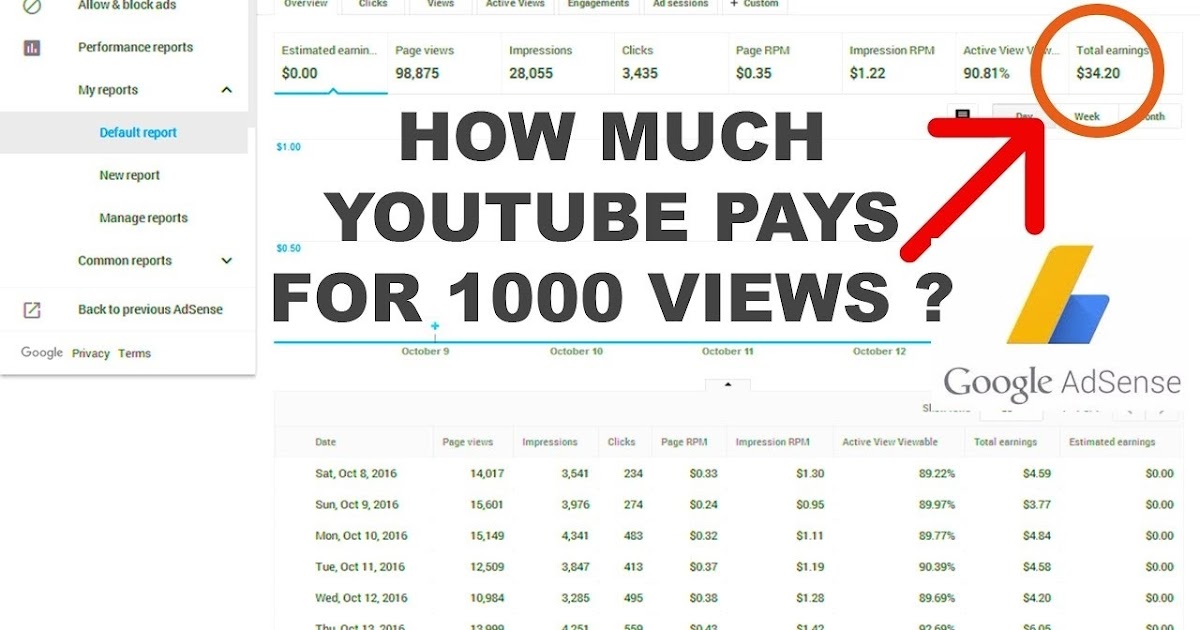The height and width of the screenshot is (630, 1200).
Task: Select the Active View 90.81% metric card
Action: point(1011,62)
